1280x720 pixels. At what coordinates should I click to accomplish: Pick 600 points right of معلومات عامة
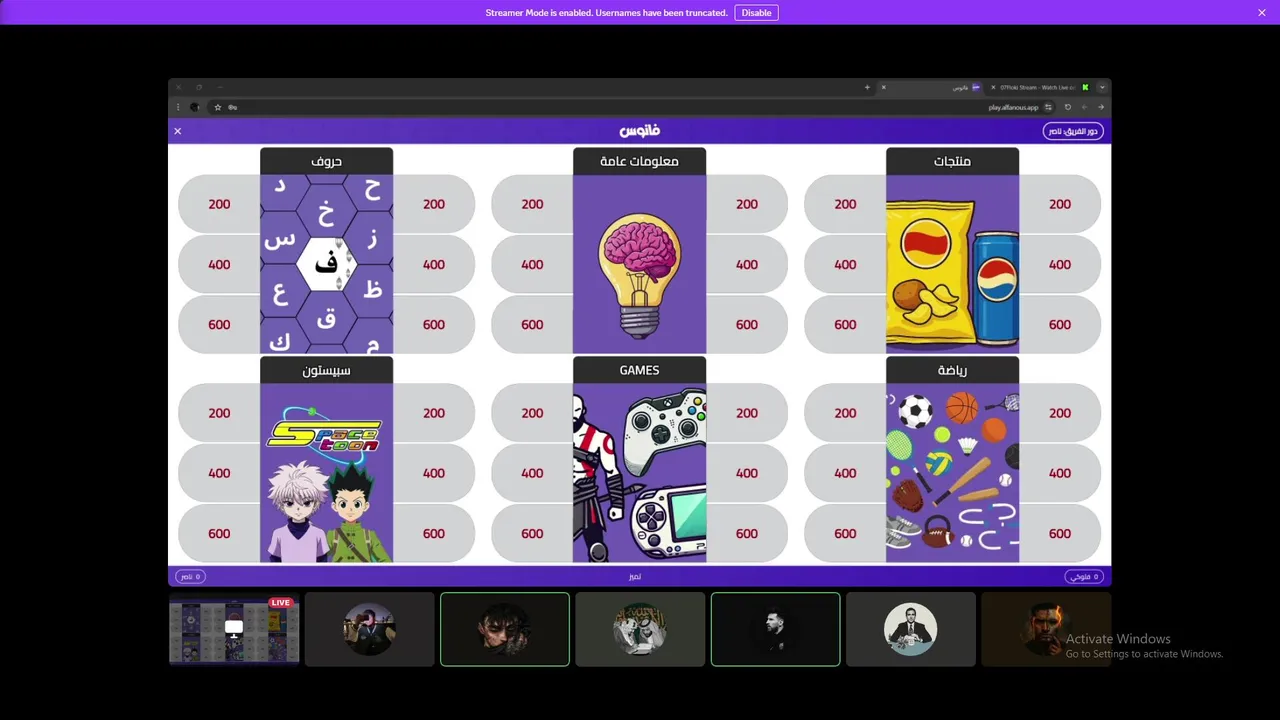pyautogui.click(x=747, y=325)
